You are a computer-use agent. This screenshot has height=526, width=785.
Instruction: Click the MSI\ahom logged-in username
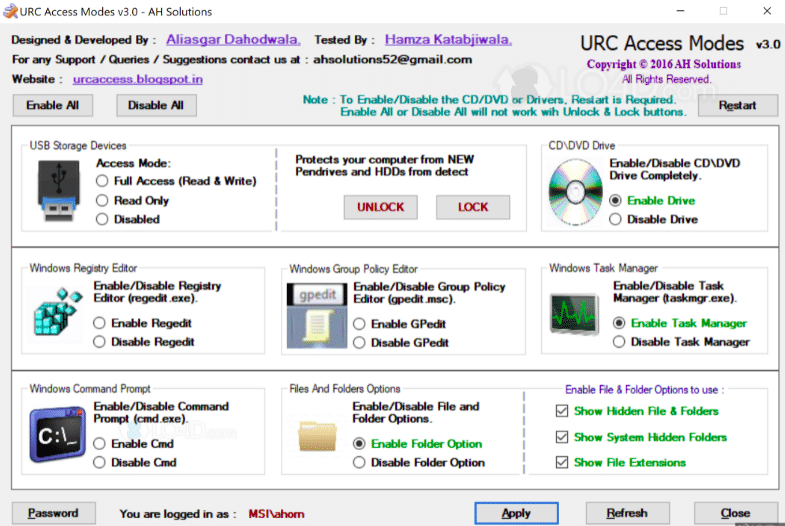276,514
